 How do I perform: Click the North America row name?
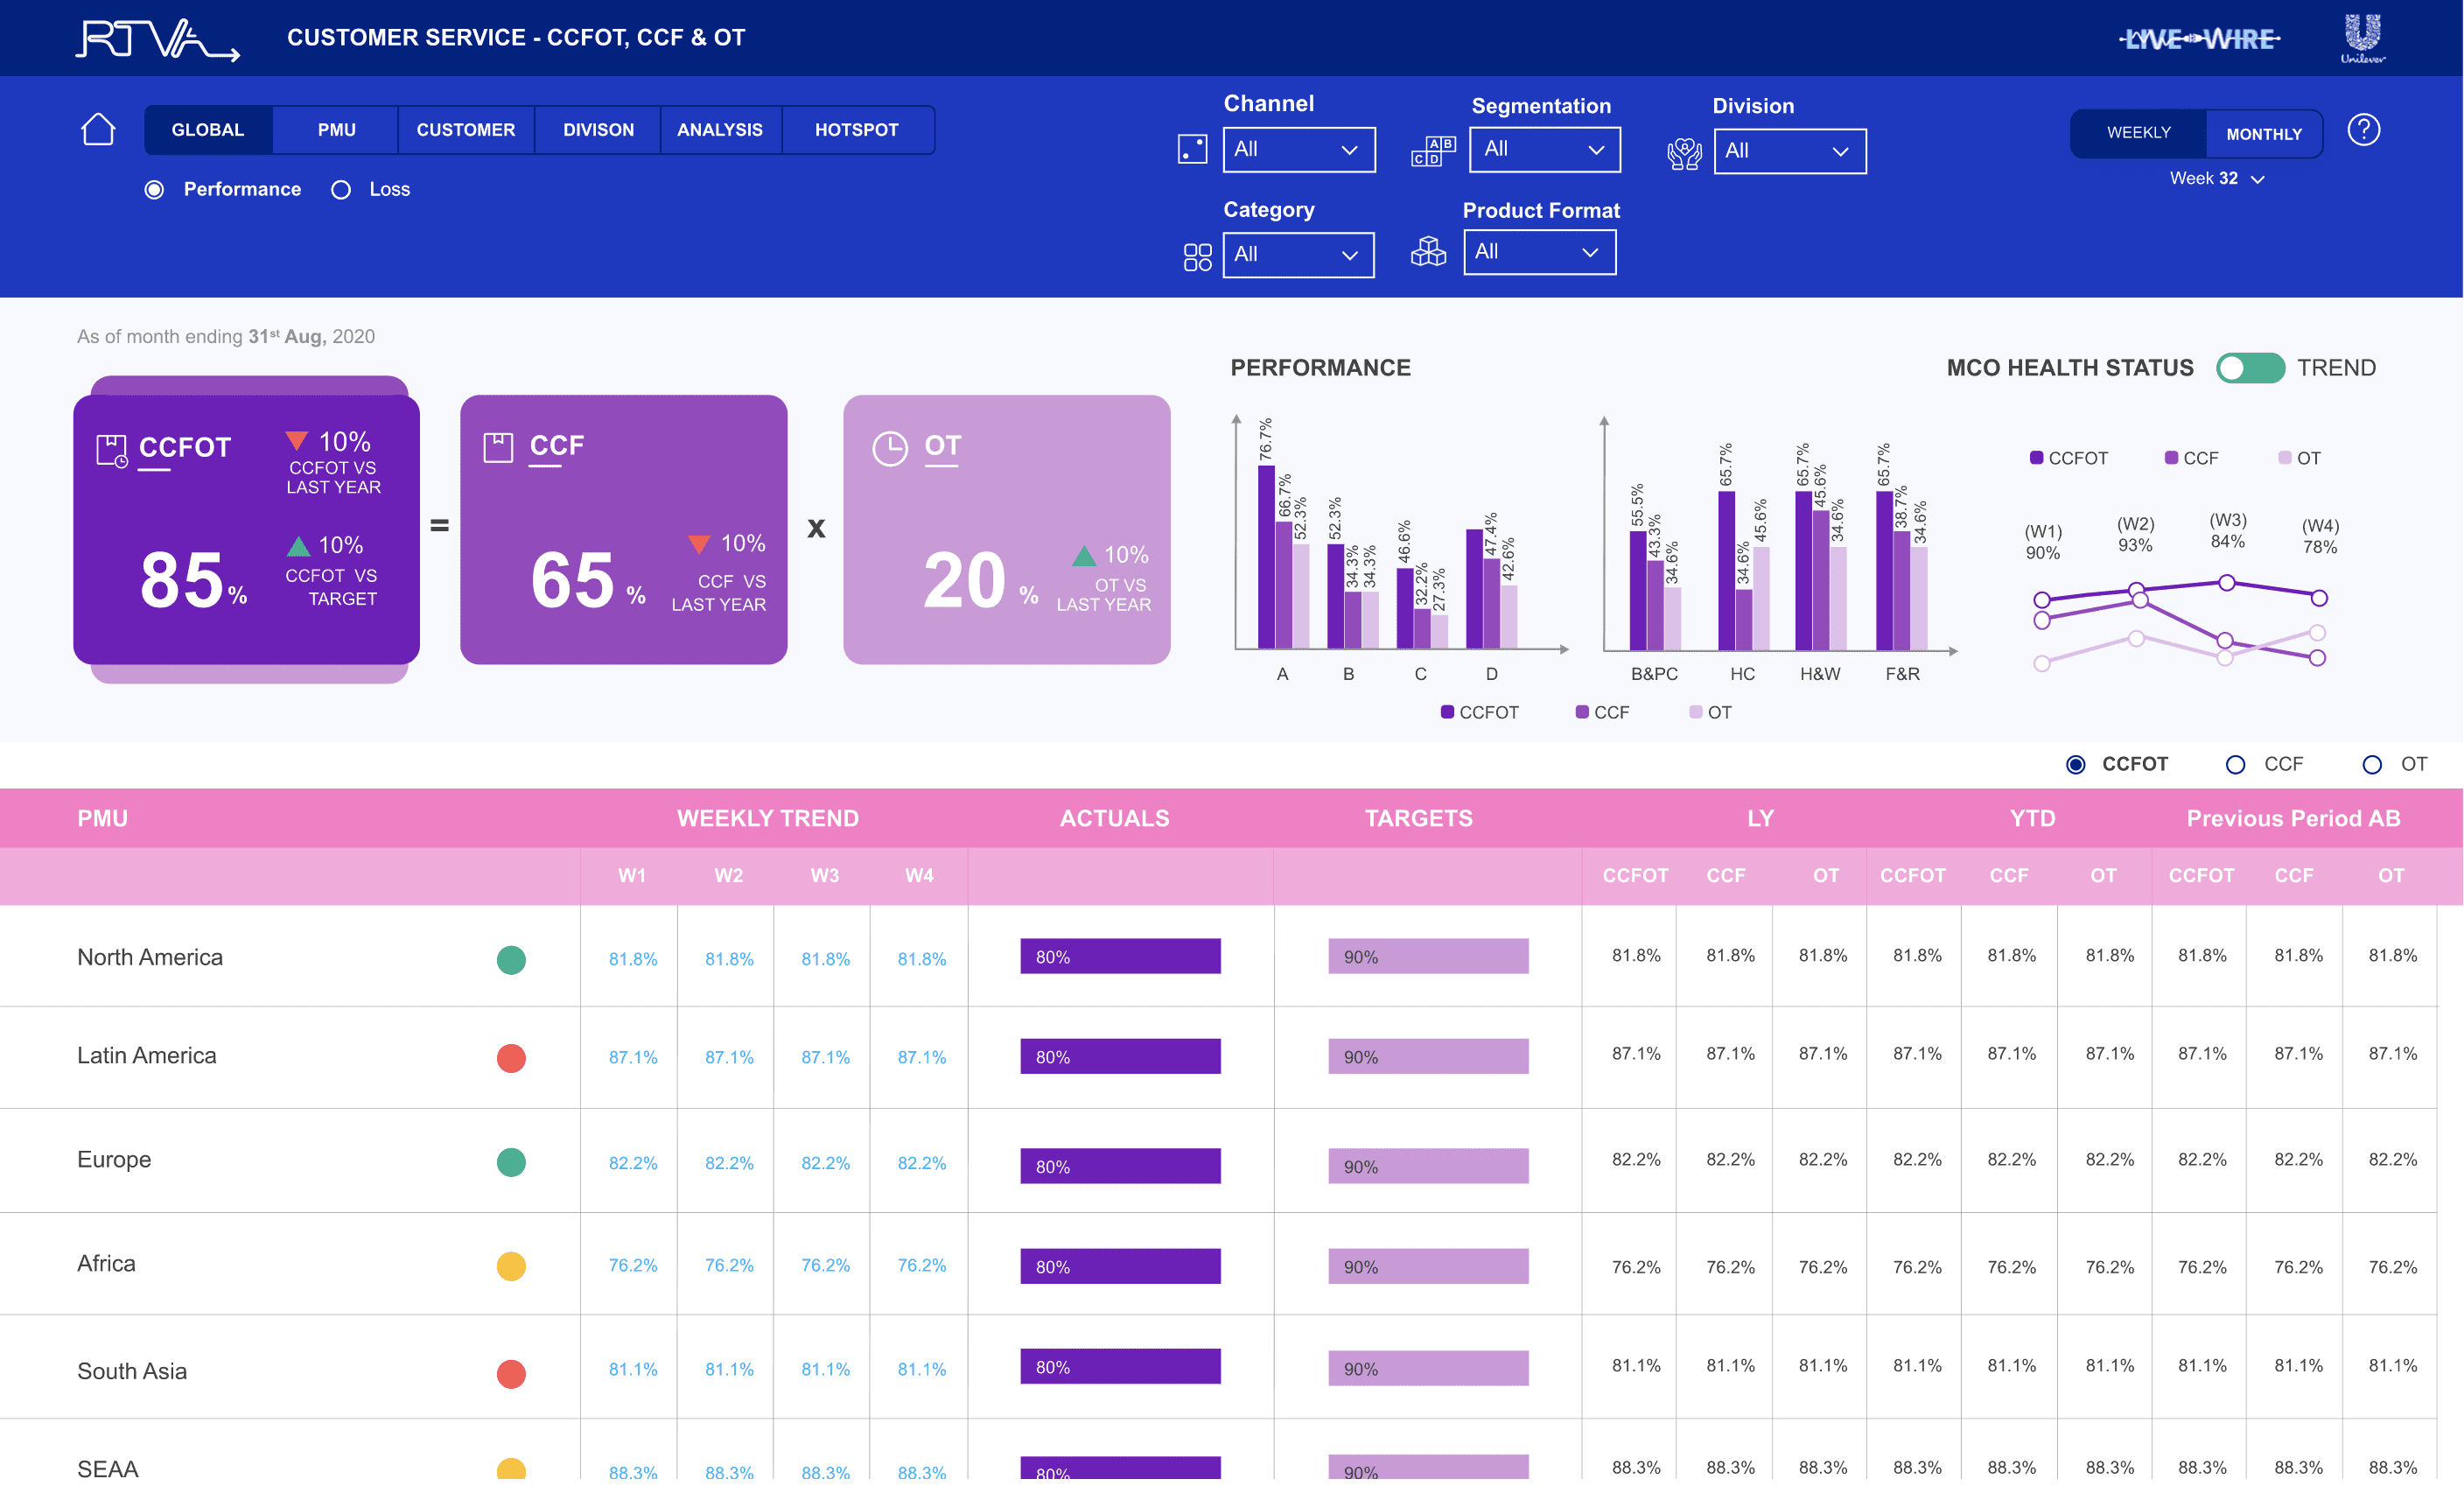point(150,957)
